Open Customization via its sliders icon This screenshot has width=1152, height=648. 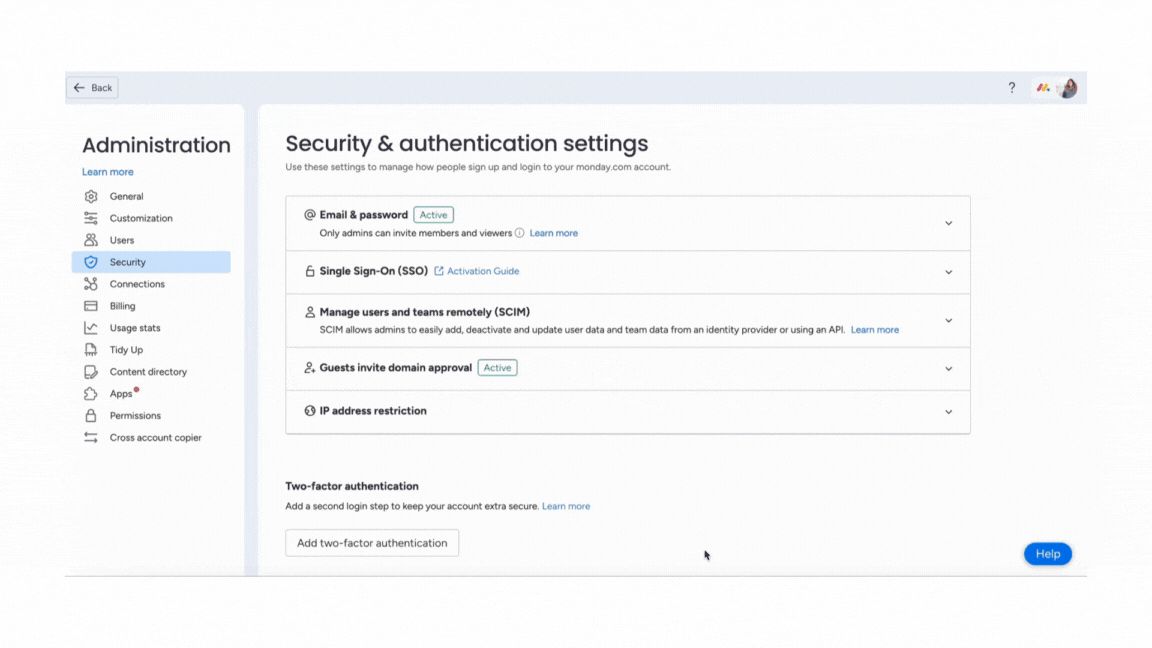89,218
